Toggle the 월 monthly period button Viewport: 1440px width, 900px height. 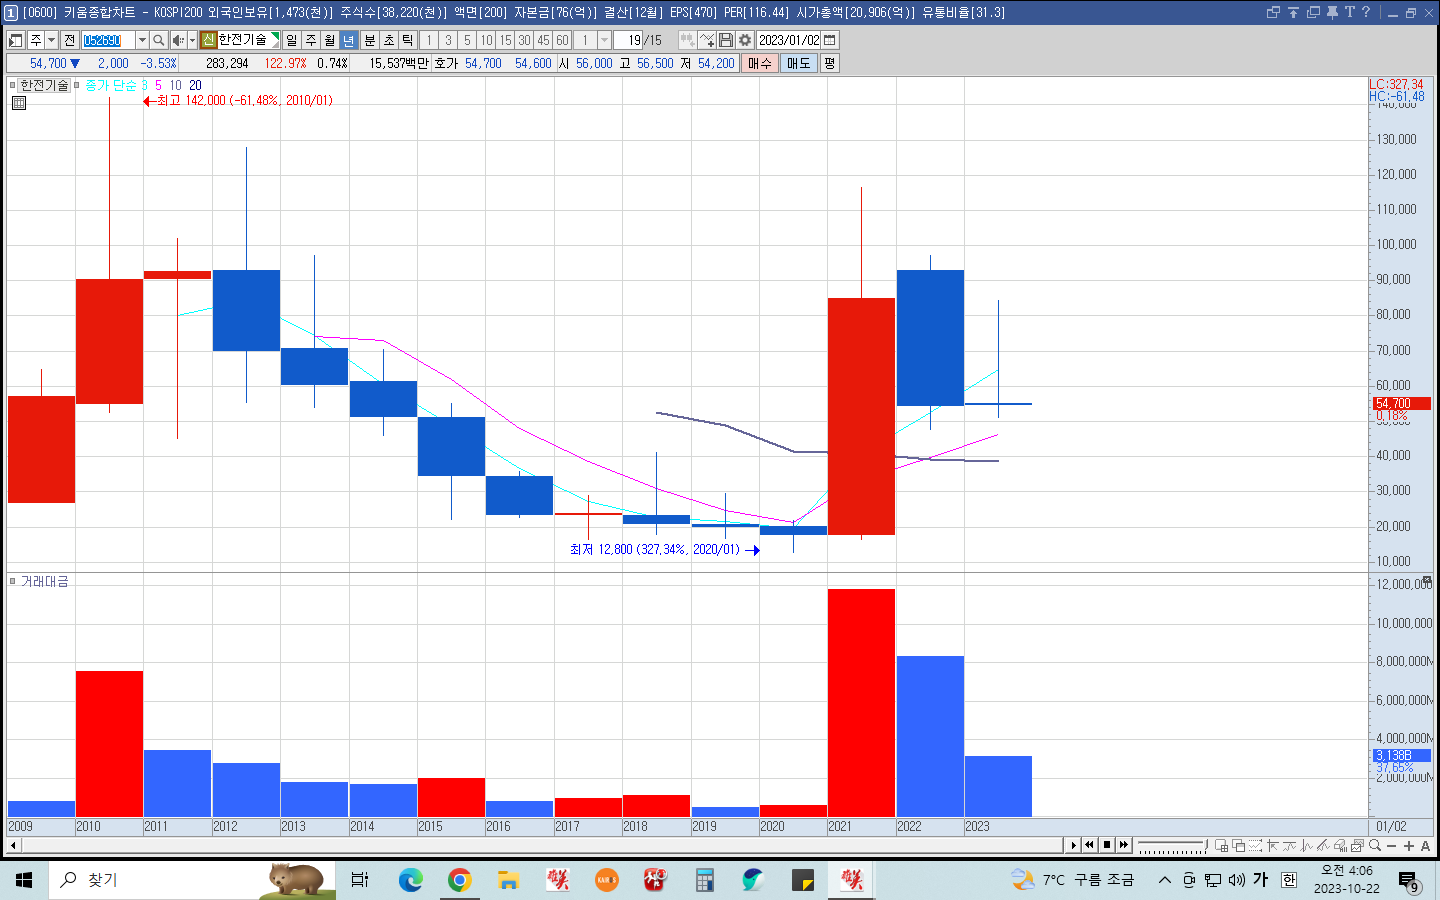pos(329,40)
